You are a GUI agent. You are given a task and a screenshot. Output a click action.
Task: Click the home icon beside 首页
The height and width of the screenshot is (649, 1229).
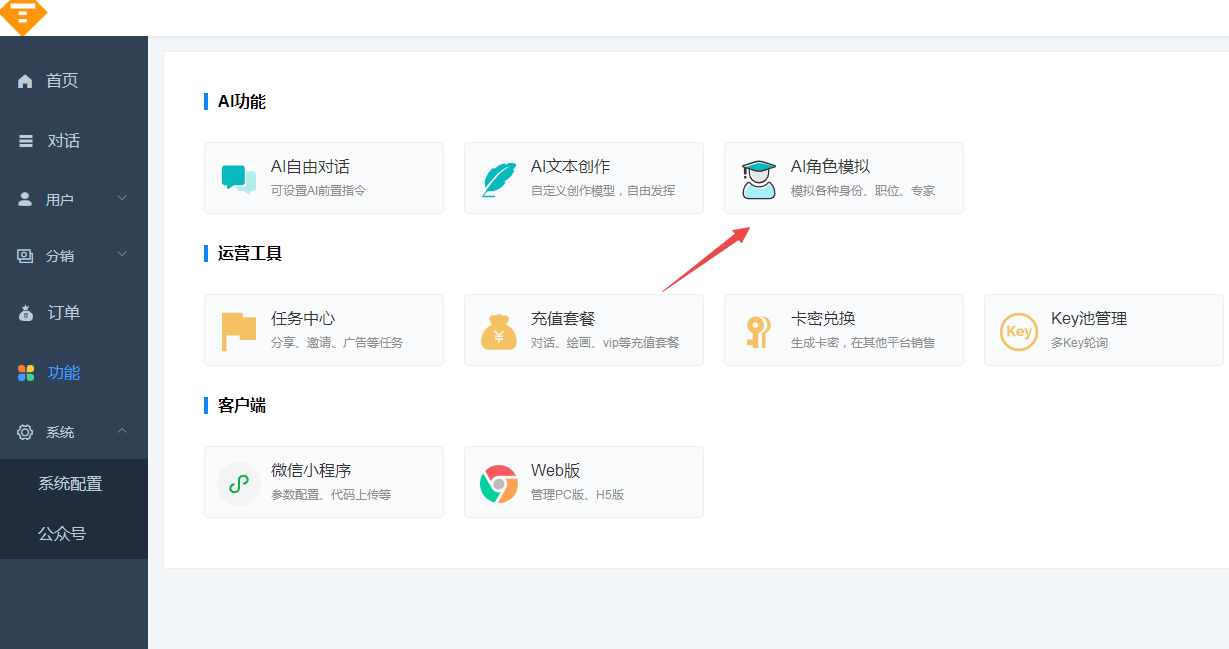pos(25,81)
